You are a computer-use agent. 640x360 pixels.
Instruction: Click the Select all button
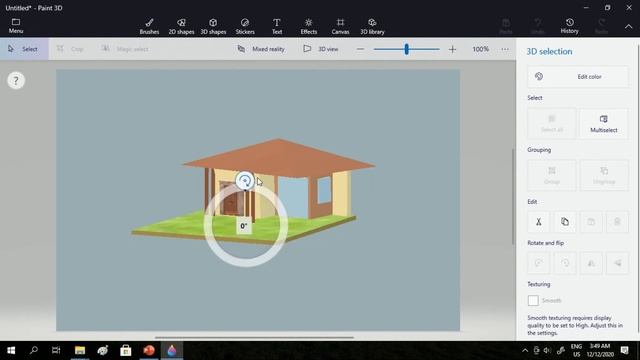(x=552, y=124)
